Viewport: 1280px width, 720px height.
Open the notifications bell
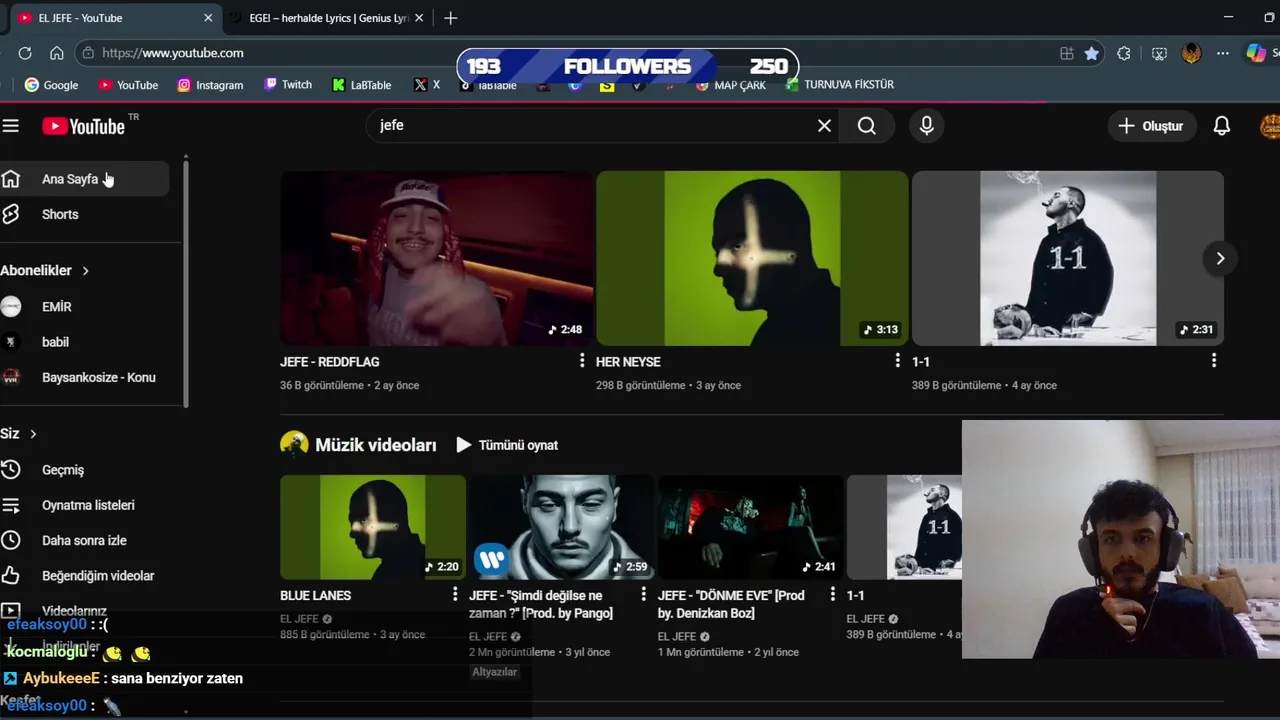1221,126
